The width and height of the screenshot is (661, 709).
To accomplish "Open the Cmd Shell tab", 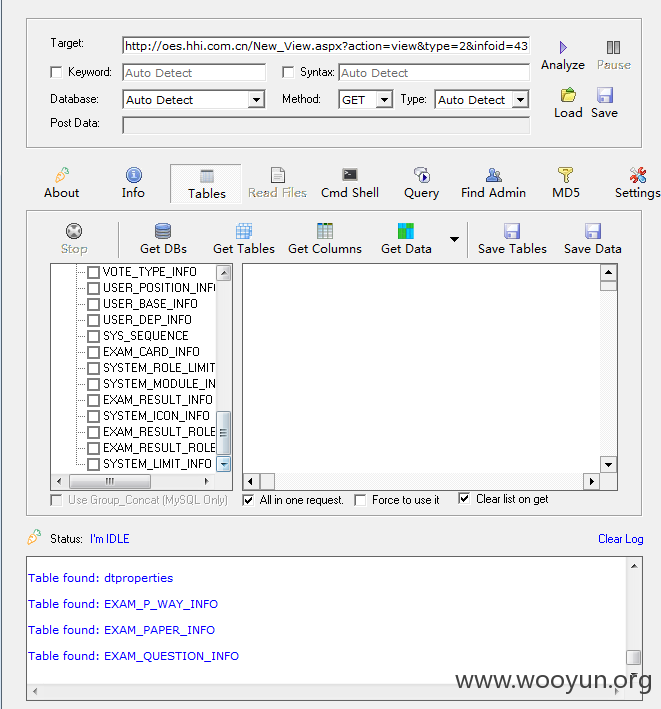I will [x=349, y=184].
